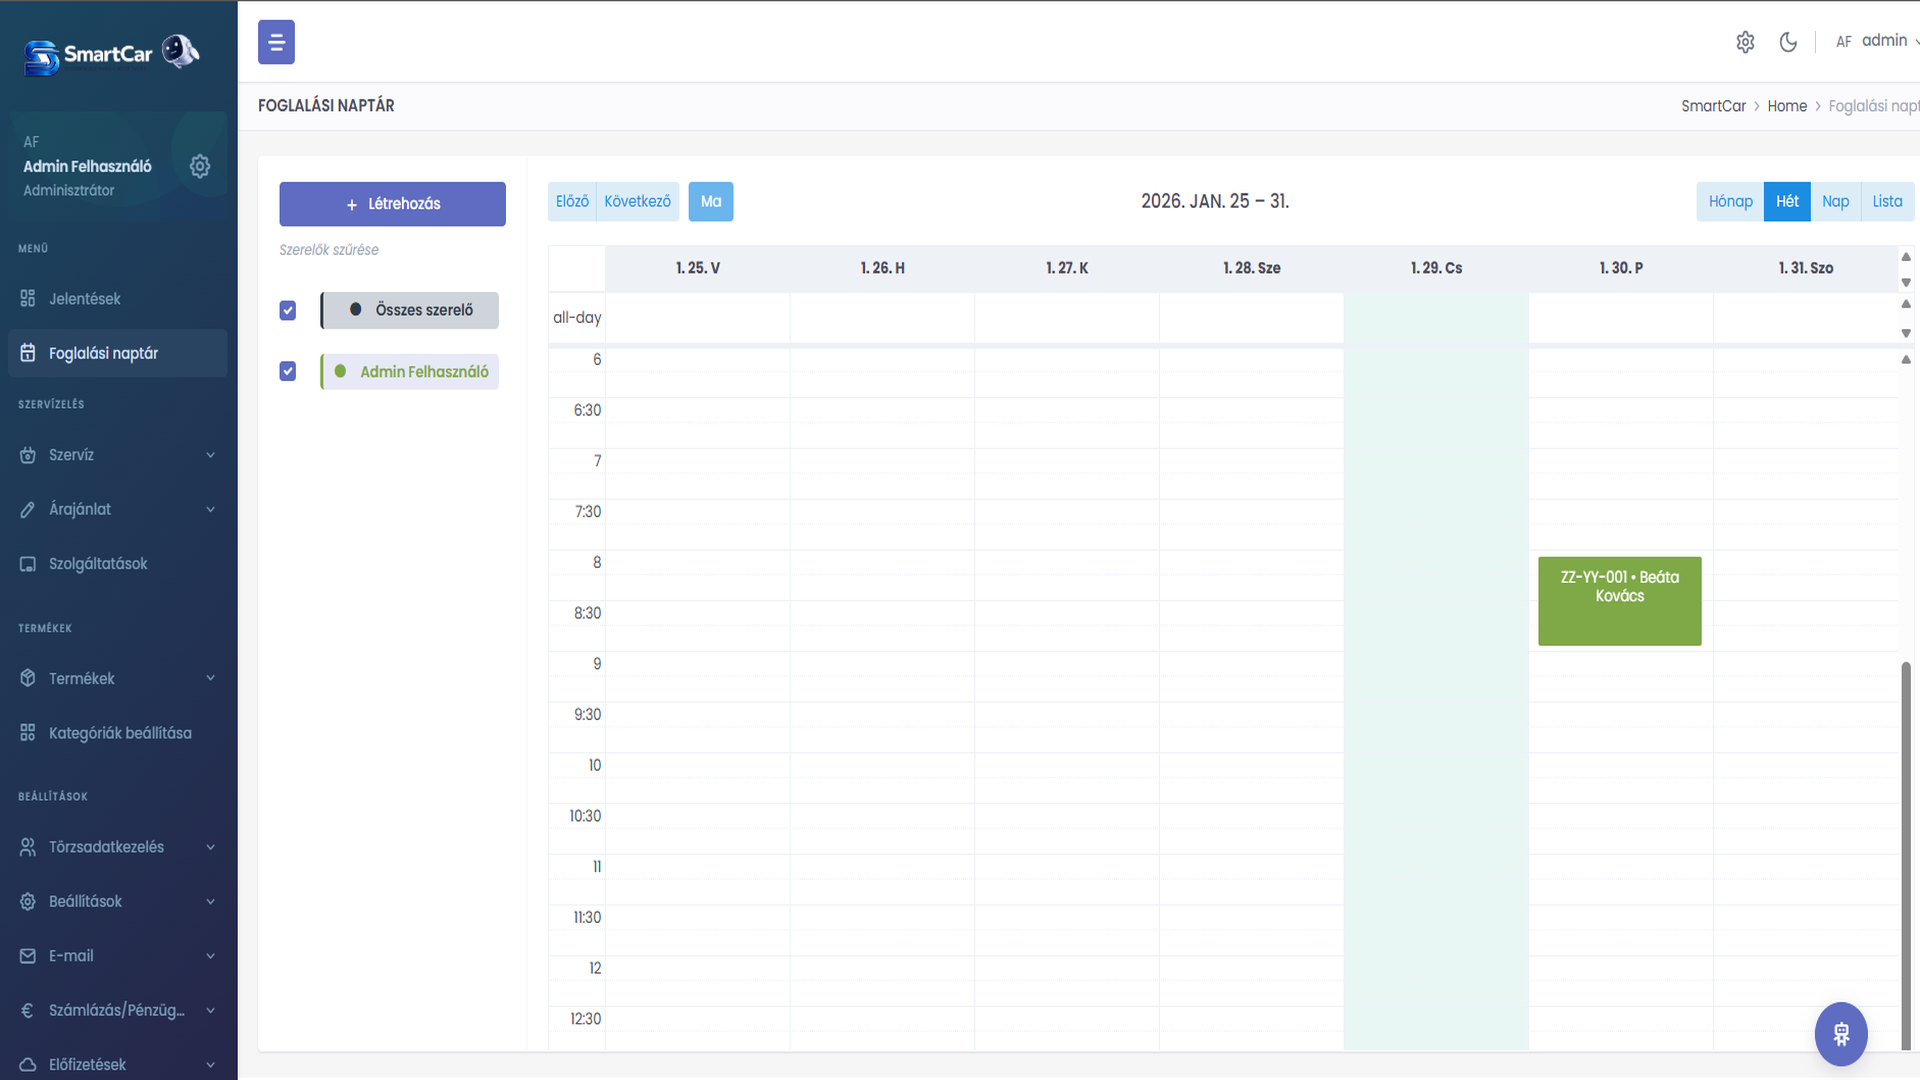
Task: Switch calendar to Hónap view
Action: pyautogui.click(x=1730, y=202)
